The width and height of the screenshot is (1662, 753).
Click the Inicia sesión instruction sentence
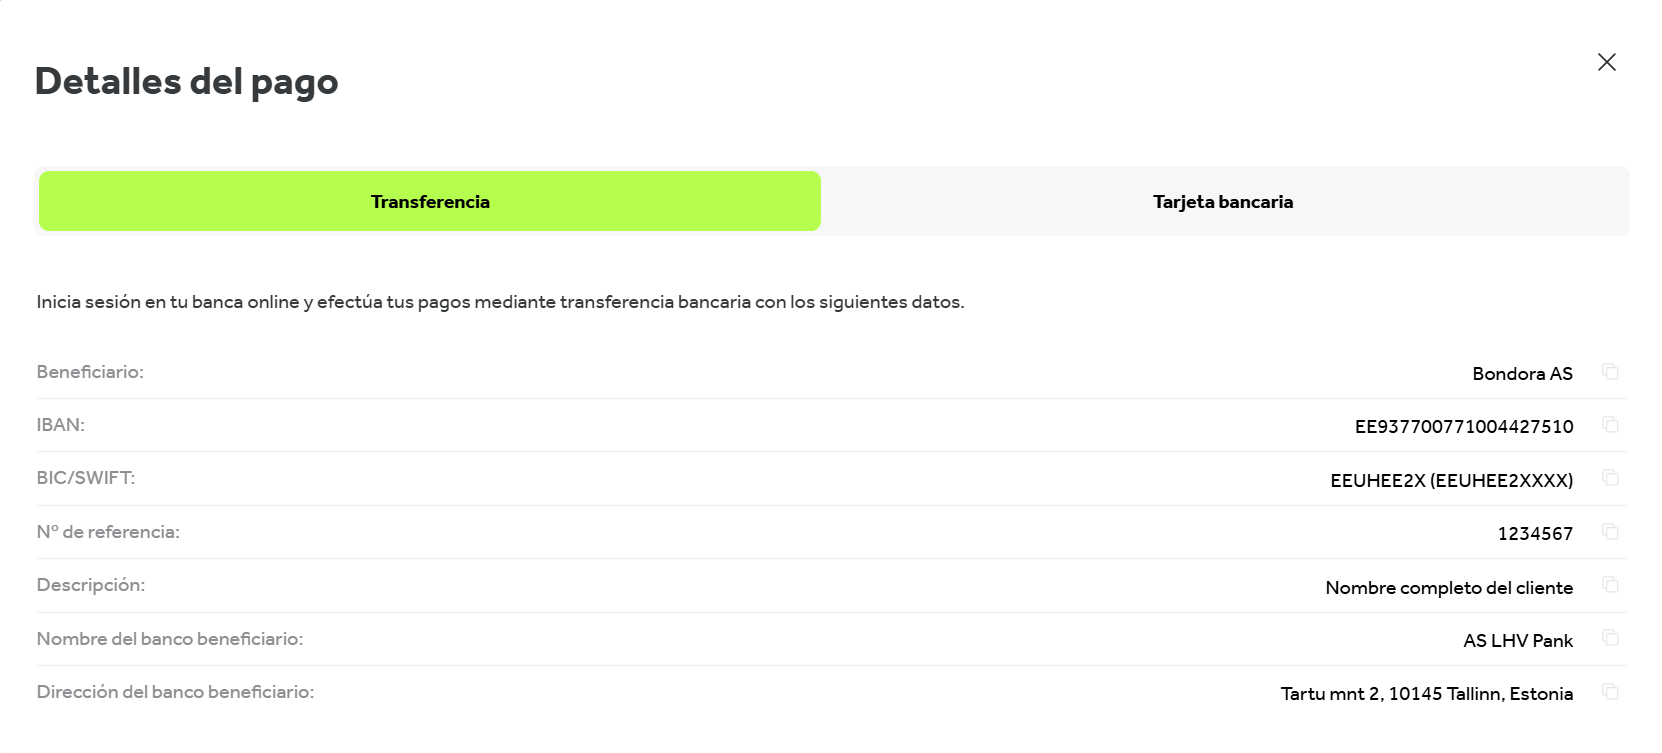tap(500, 302)
